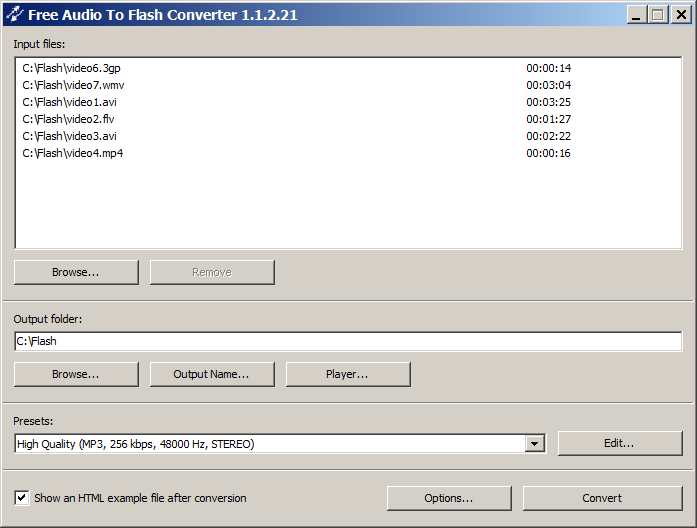Click the Output folder path field
Image resolution: width=697 pixels, height=528 pixels.
(348, 341)
